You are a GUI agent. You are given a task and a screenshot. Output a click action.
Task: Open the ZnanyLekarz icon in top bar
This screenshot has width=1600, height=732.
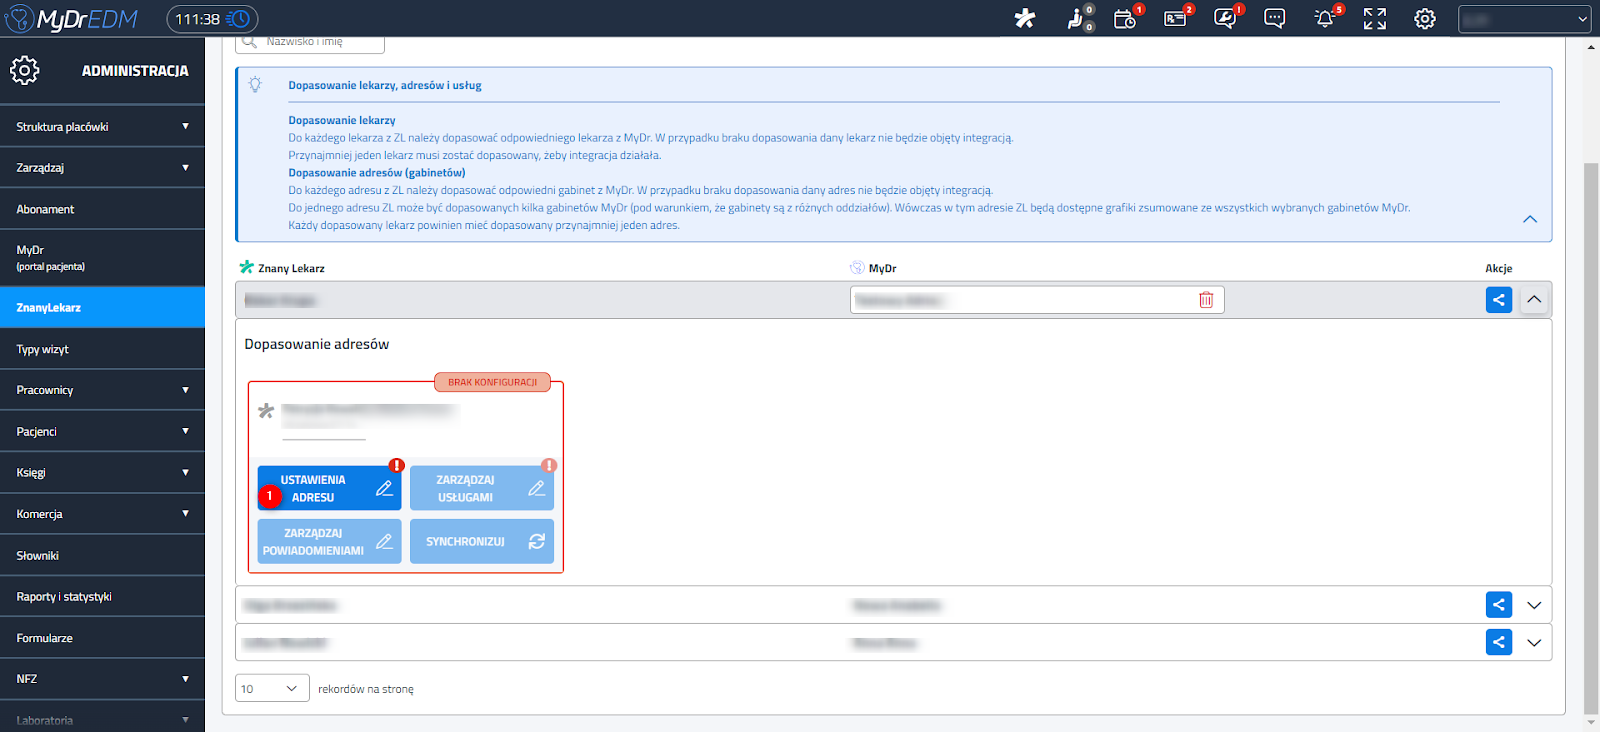coord(1025,18)
